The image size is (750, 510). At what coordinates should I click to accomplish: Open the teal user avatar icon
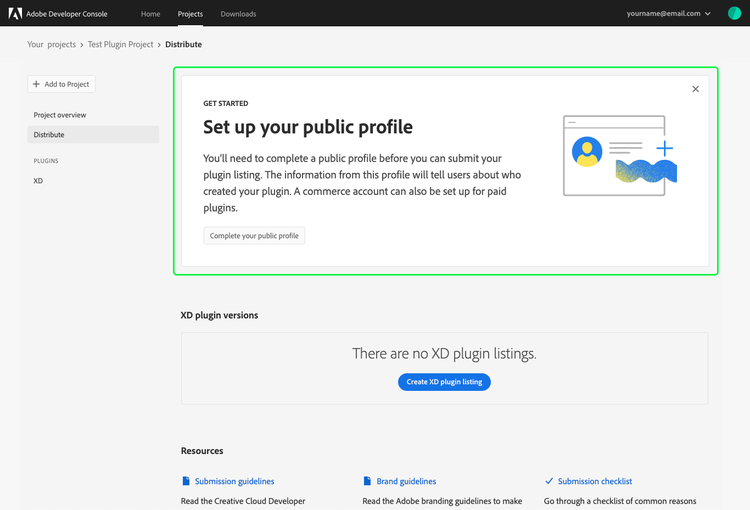pos(734,13)
